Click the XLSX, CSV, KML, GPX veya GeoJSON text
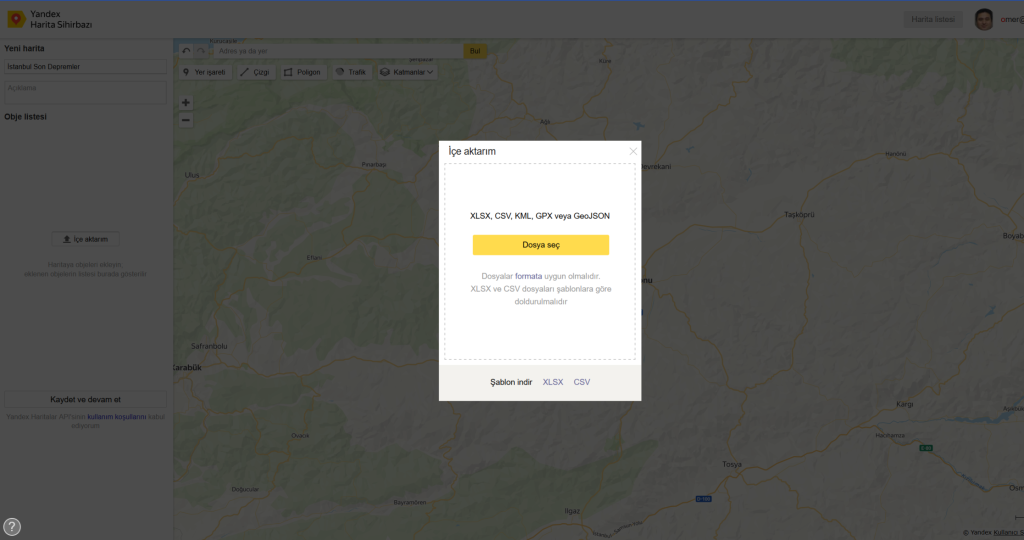Image resolution: width=1024 pixels, height=540 pixels. [x=540, y=216]
